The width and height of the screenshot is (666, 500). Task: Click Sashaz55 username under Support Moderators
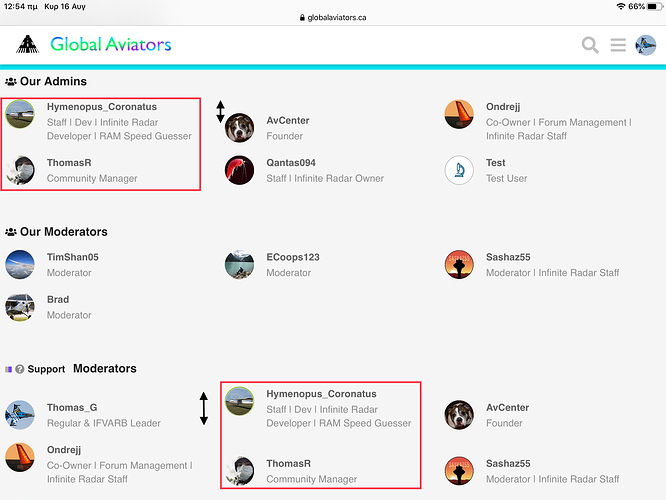pyautogui.click(x=508, y=463)
